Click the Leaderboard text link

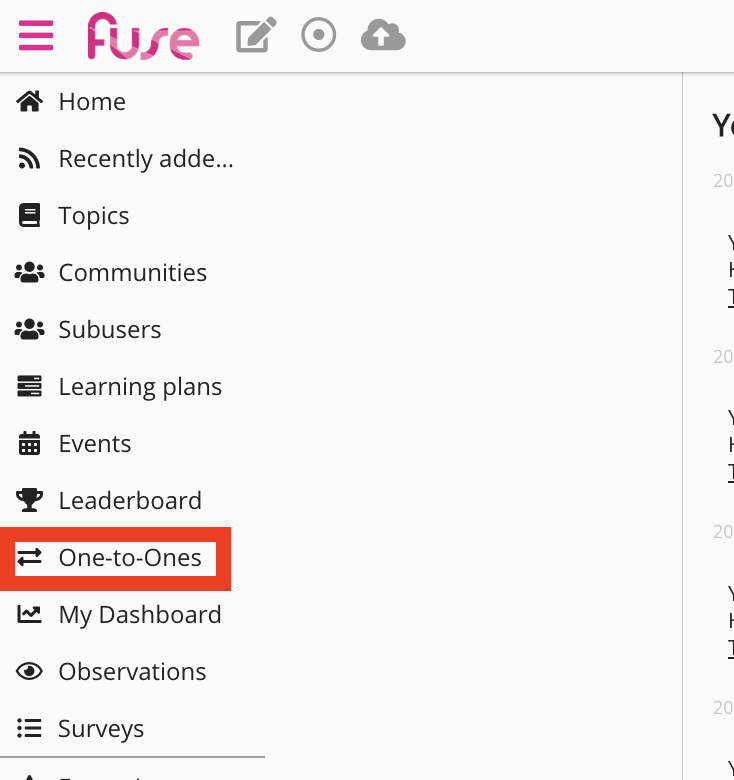(x=130, y=500)
